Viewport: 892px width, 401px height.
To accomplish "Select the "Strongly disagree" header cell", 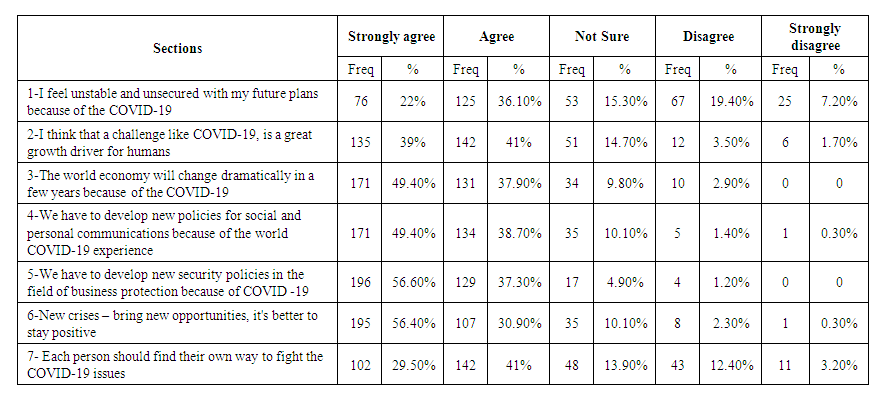I will coord(814,37).
